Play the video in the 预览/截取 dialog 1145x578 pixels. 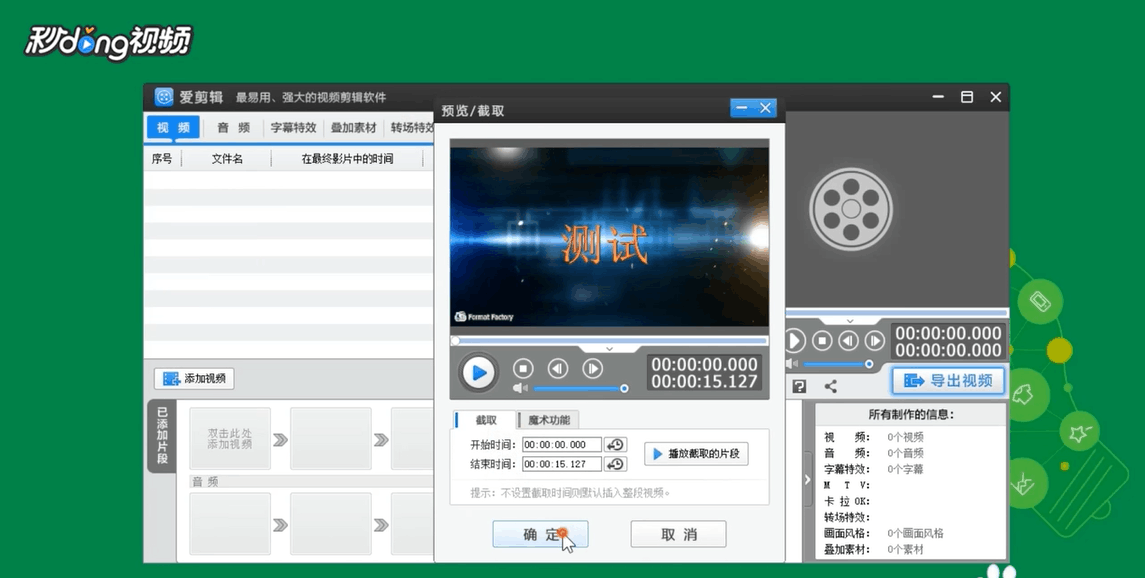point(478,372)
